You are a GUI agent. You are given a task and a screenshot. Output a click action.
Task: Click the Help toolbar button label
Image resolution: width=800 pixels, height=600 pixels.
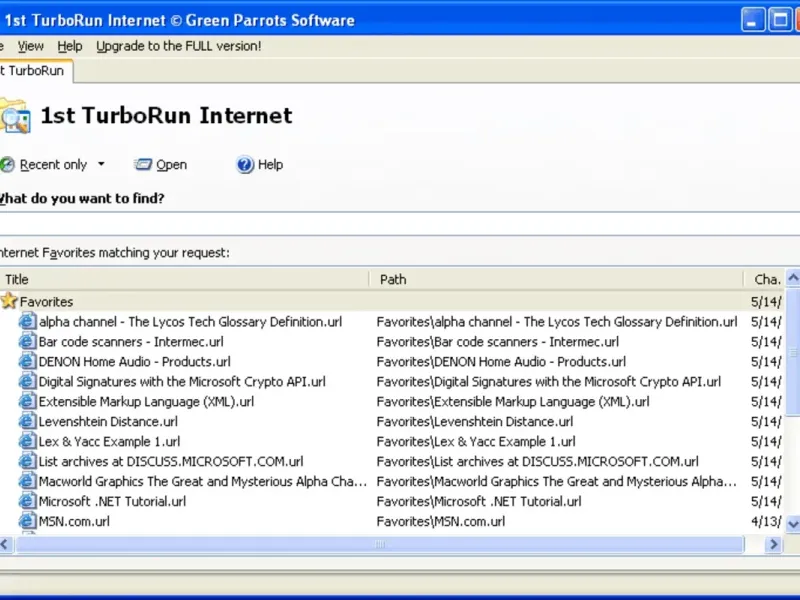270,164
